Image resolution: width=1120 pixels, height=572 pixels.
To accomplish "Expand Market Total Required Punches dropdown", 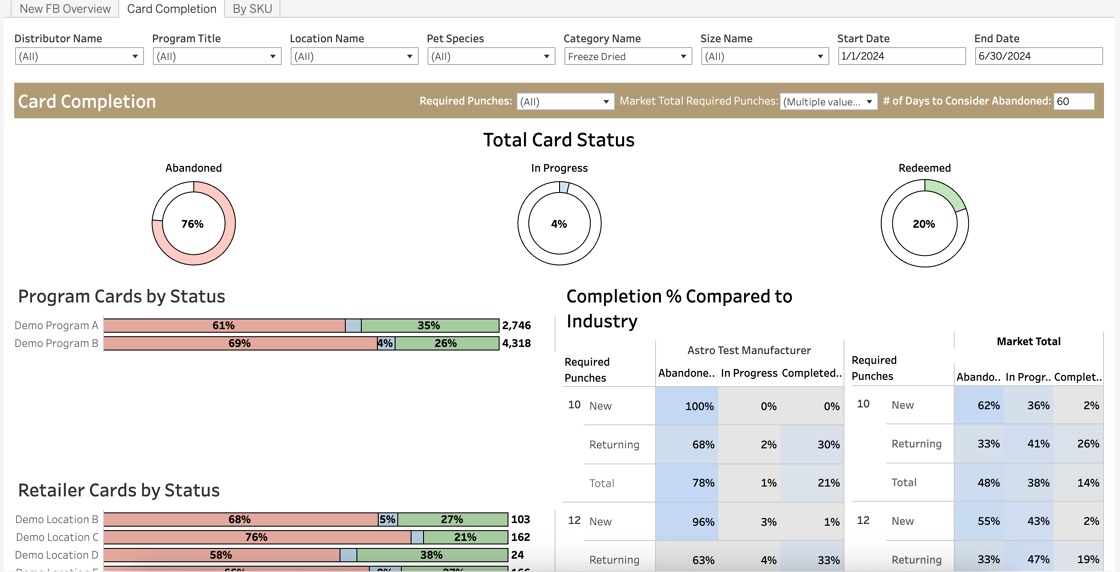I will 828,102.
